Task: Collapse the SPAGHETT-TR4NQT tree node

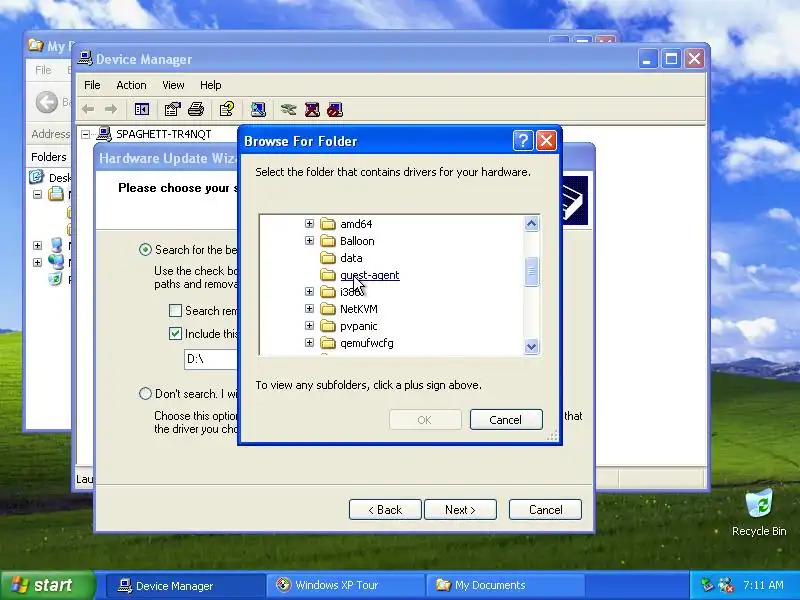Action: point(86,134)
